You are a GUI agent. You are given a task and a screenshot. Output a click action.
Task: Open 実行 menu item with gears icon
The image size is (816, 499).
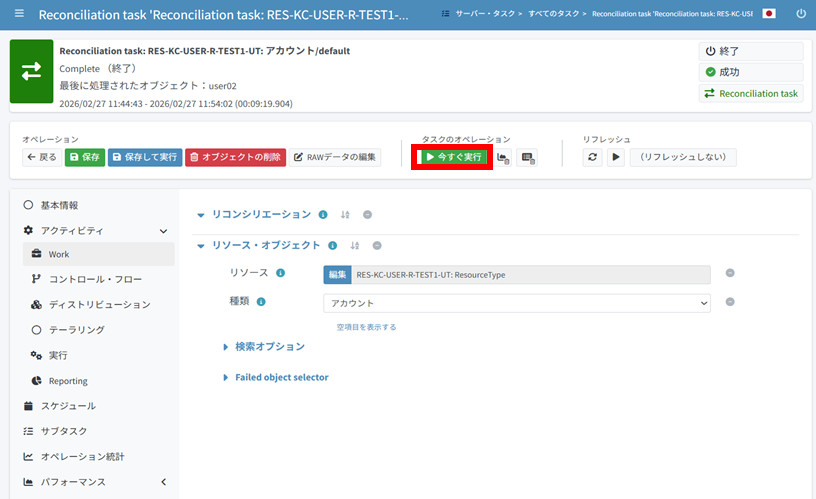coord(58,355)
